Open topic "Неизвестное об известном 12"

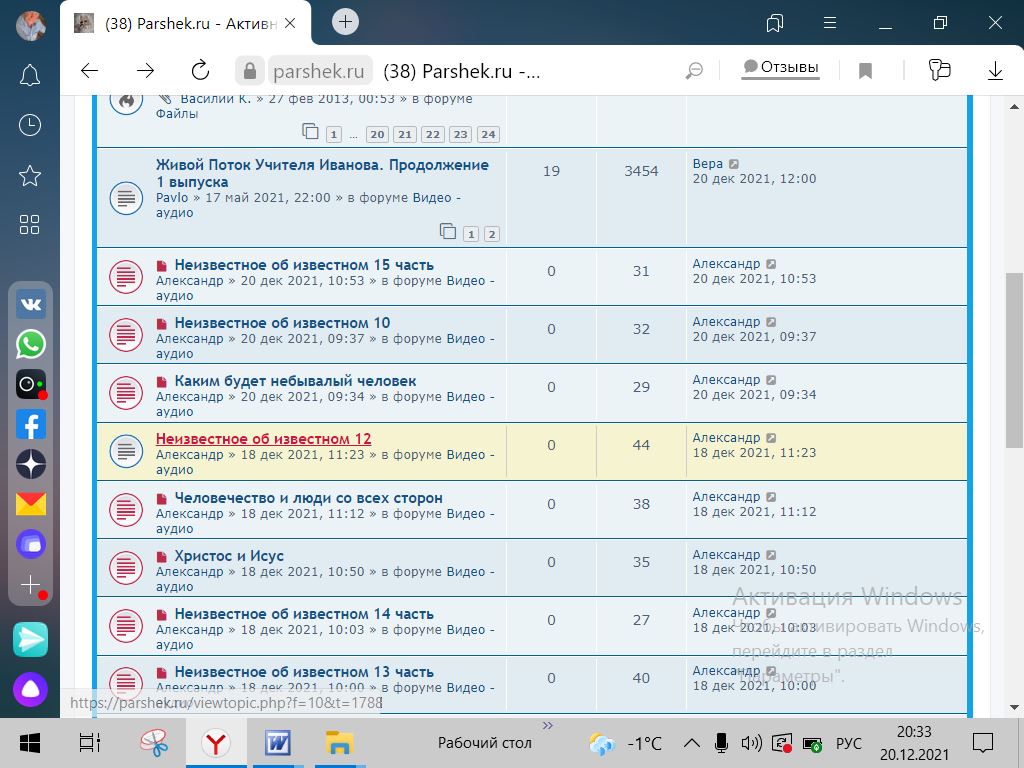[263, 439]
